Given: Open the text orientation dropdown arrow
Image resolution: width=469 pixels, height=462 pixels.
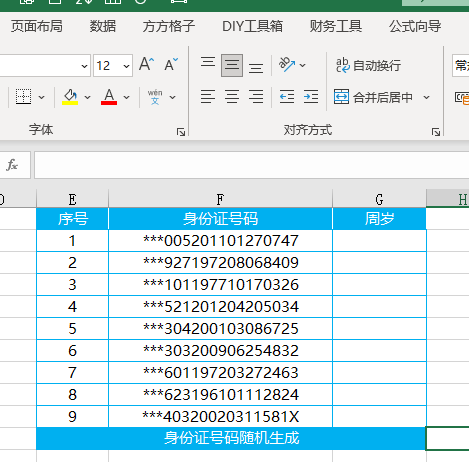Looking at the screenshot, I should (x=303, y=65).
